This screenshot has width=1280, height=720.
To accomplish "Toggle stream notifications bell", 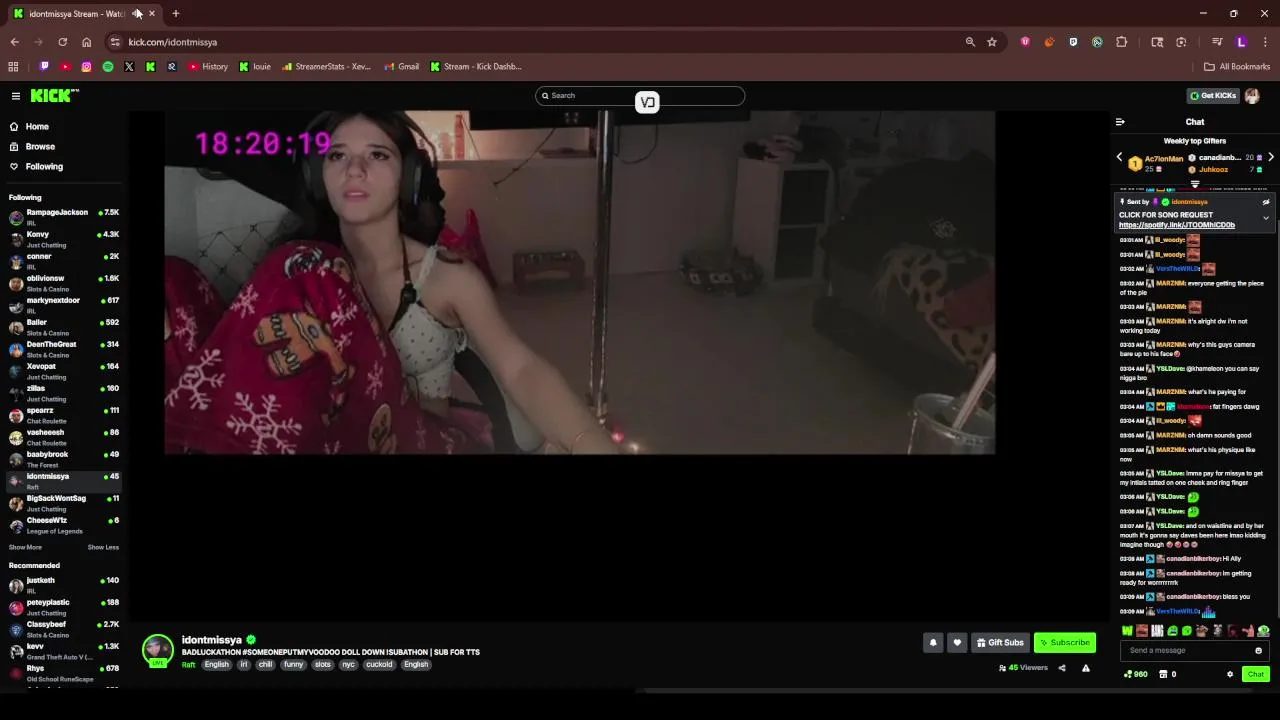I will click(x=933, y=642).
